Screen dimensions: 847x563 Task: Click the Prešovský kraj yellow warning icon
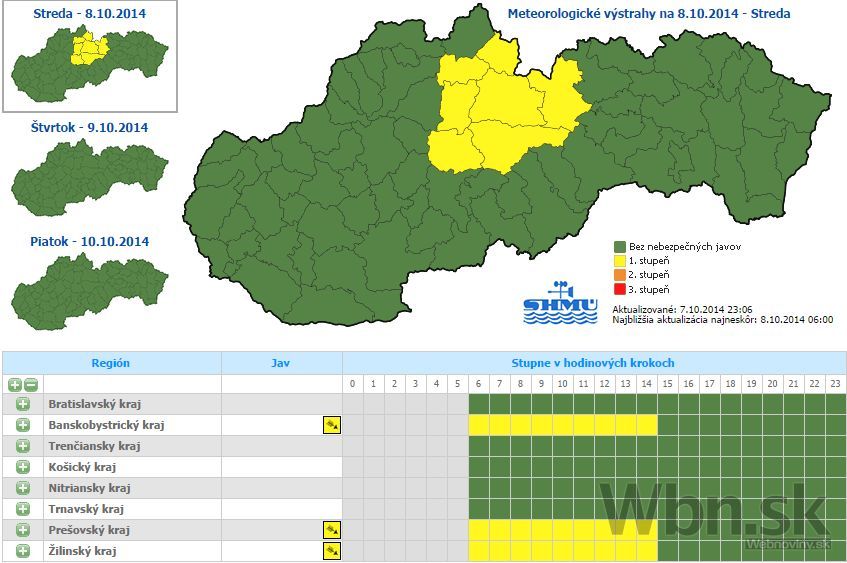[x=332, y=530]
